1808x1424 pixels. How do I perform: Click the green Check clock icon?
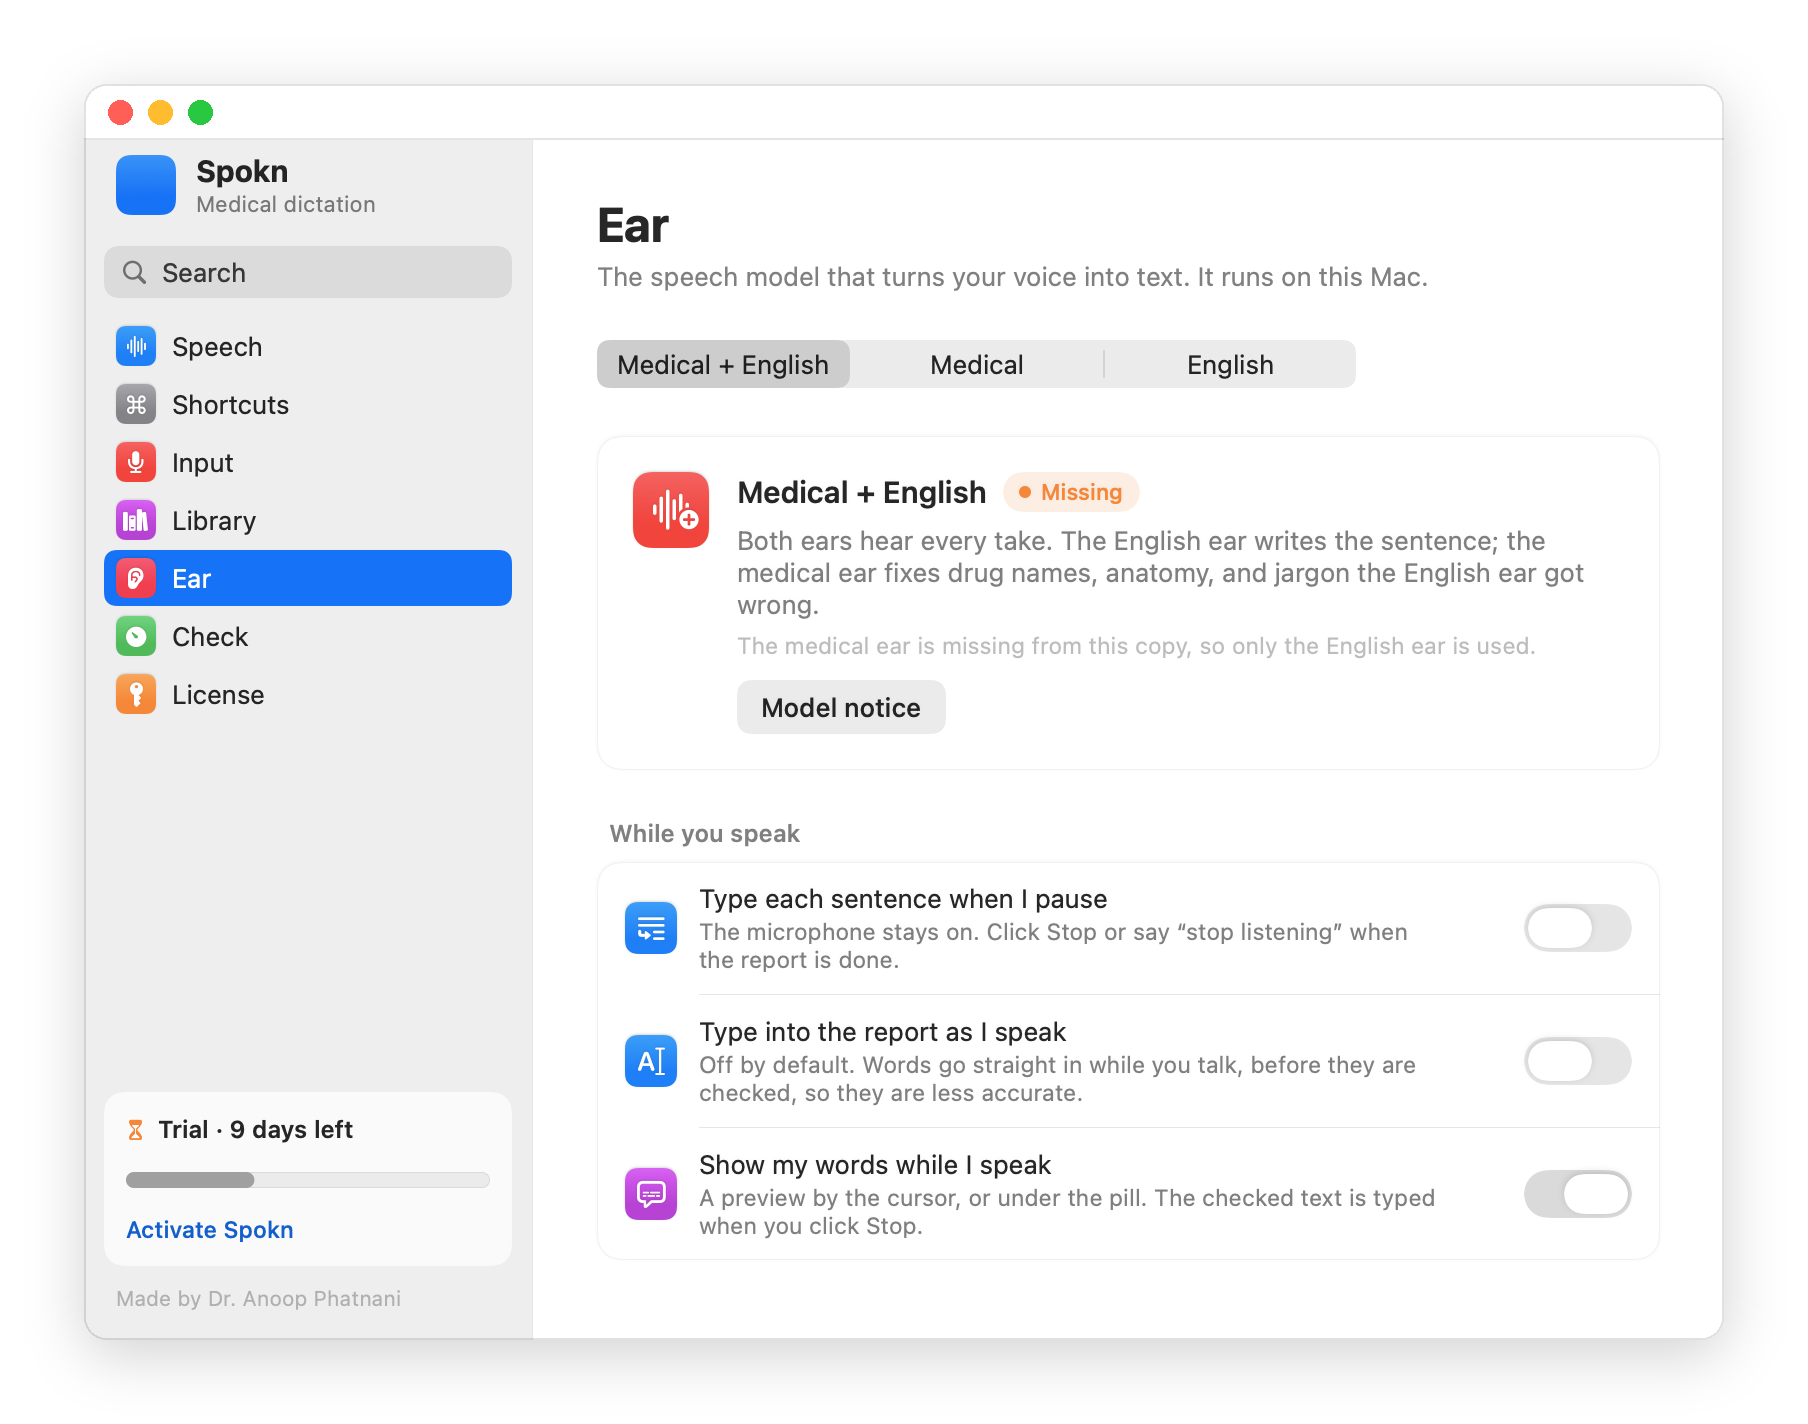click(136, 636)
